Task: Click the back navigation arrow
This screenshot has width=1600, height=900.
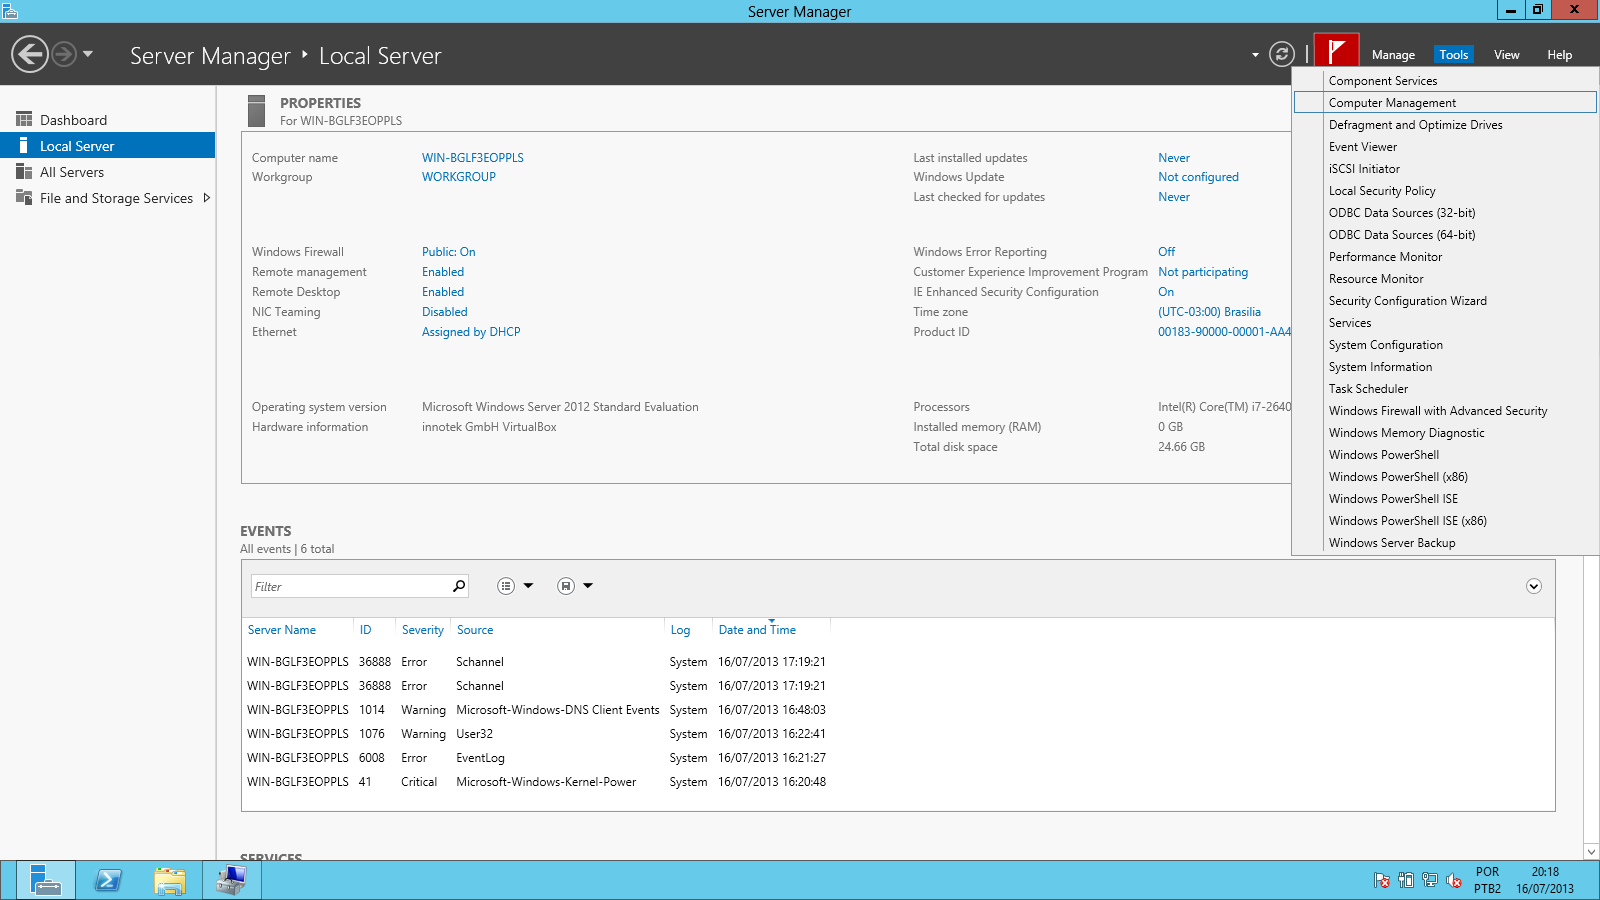Action: (x=30, y=54)
